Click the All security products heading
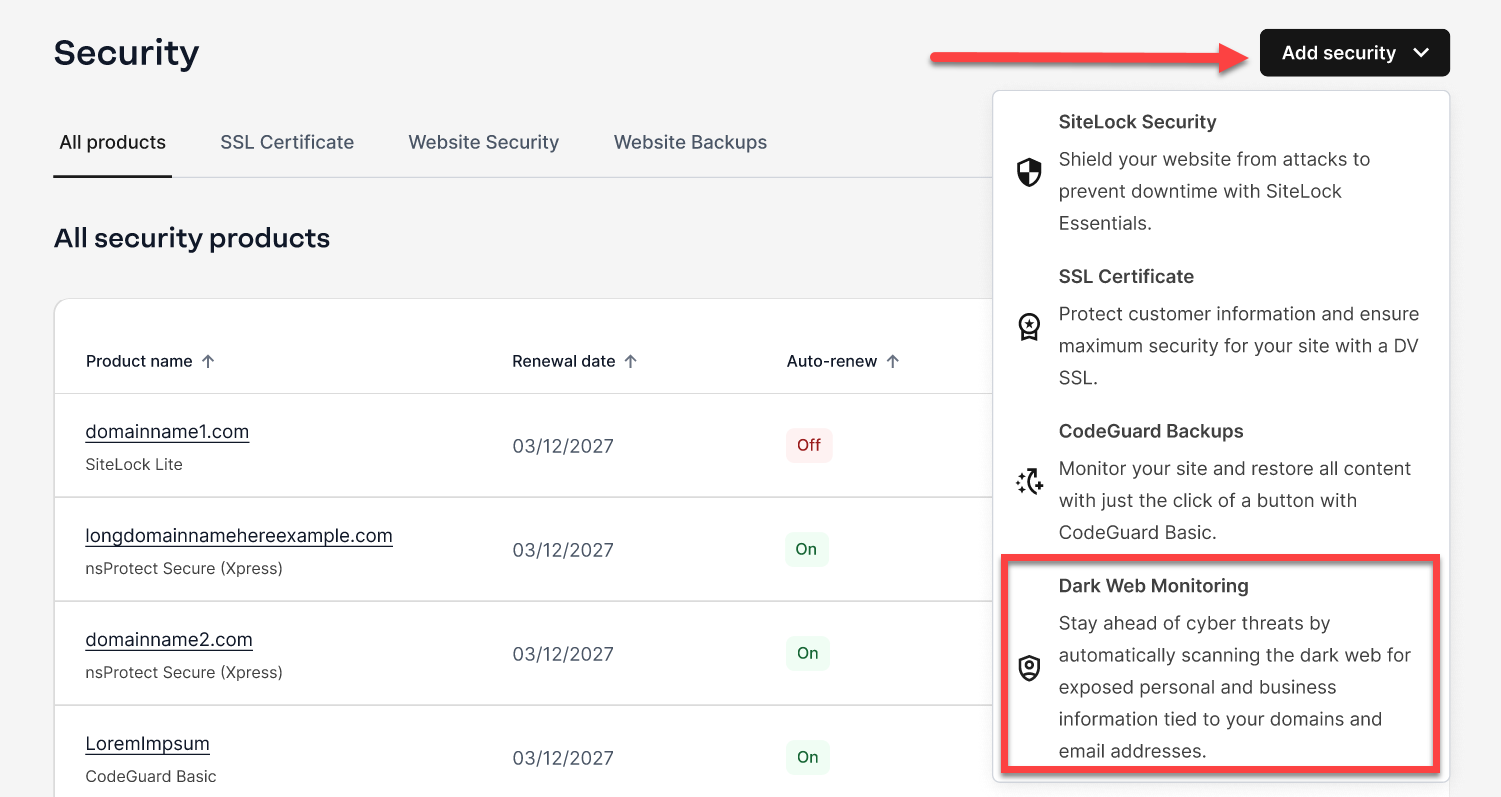 (x=192, y=238)
